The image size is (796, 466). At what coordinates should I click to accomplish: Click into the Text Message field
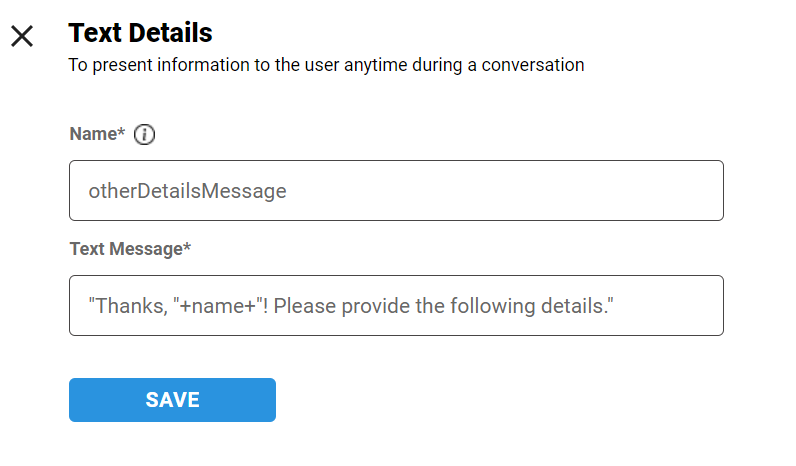click(396, 305)
